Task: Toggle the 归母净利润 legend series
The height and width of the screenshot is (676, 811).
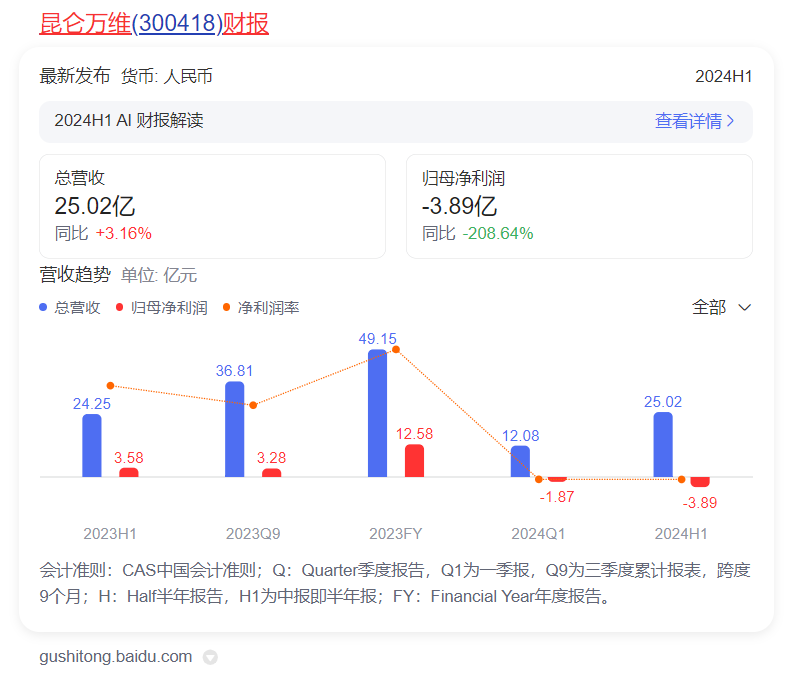Action: click(162, 308)
